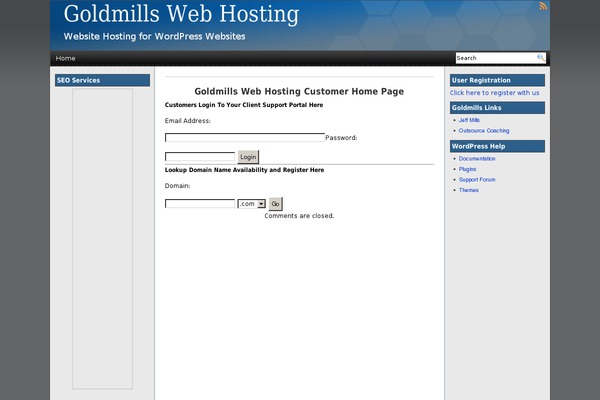Open the Outsource Coaching link
This screenshot has width=600, height=400.
pos(484,131)
